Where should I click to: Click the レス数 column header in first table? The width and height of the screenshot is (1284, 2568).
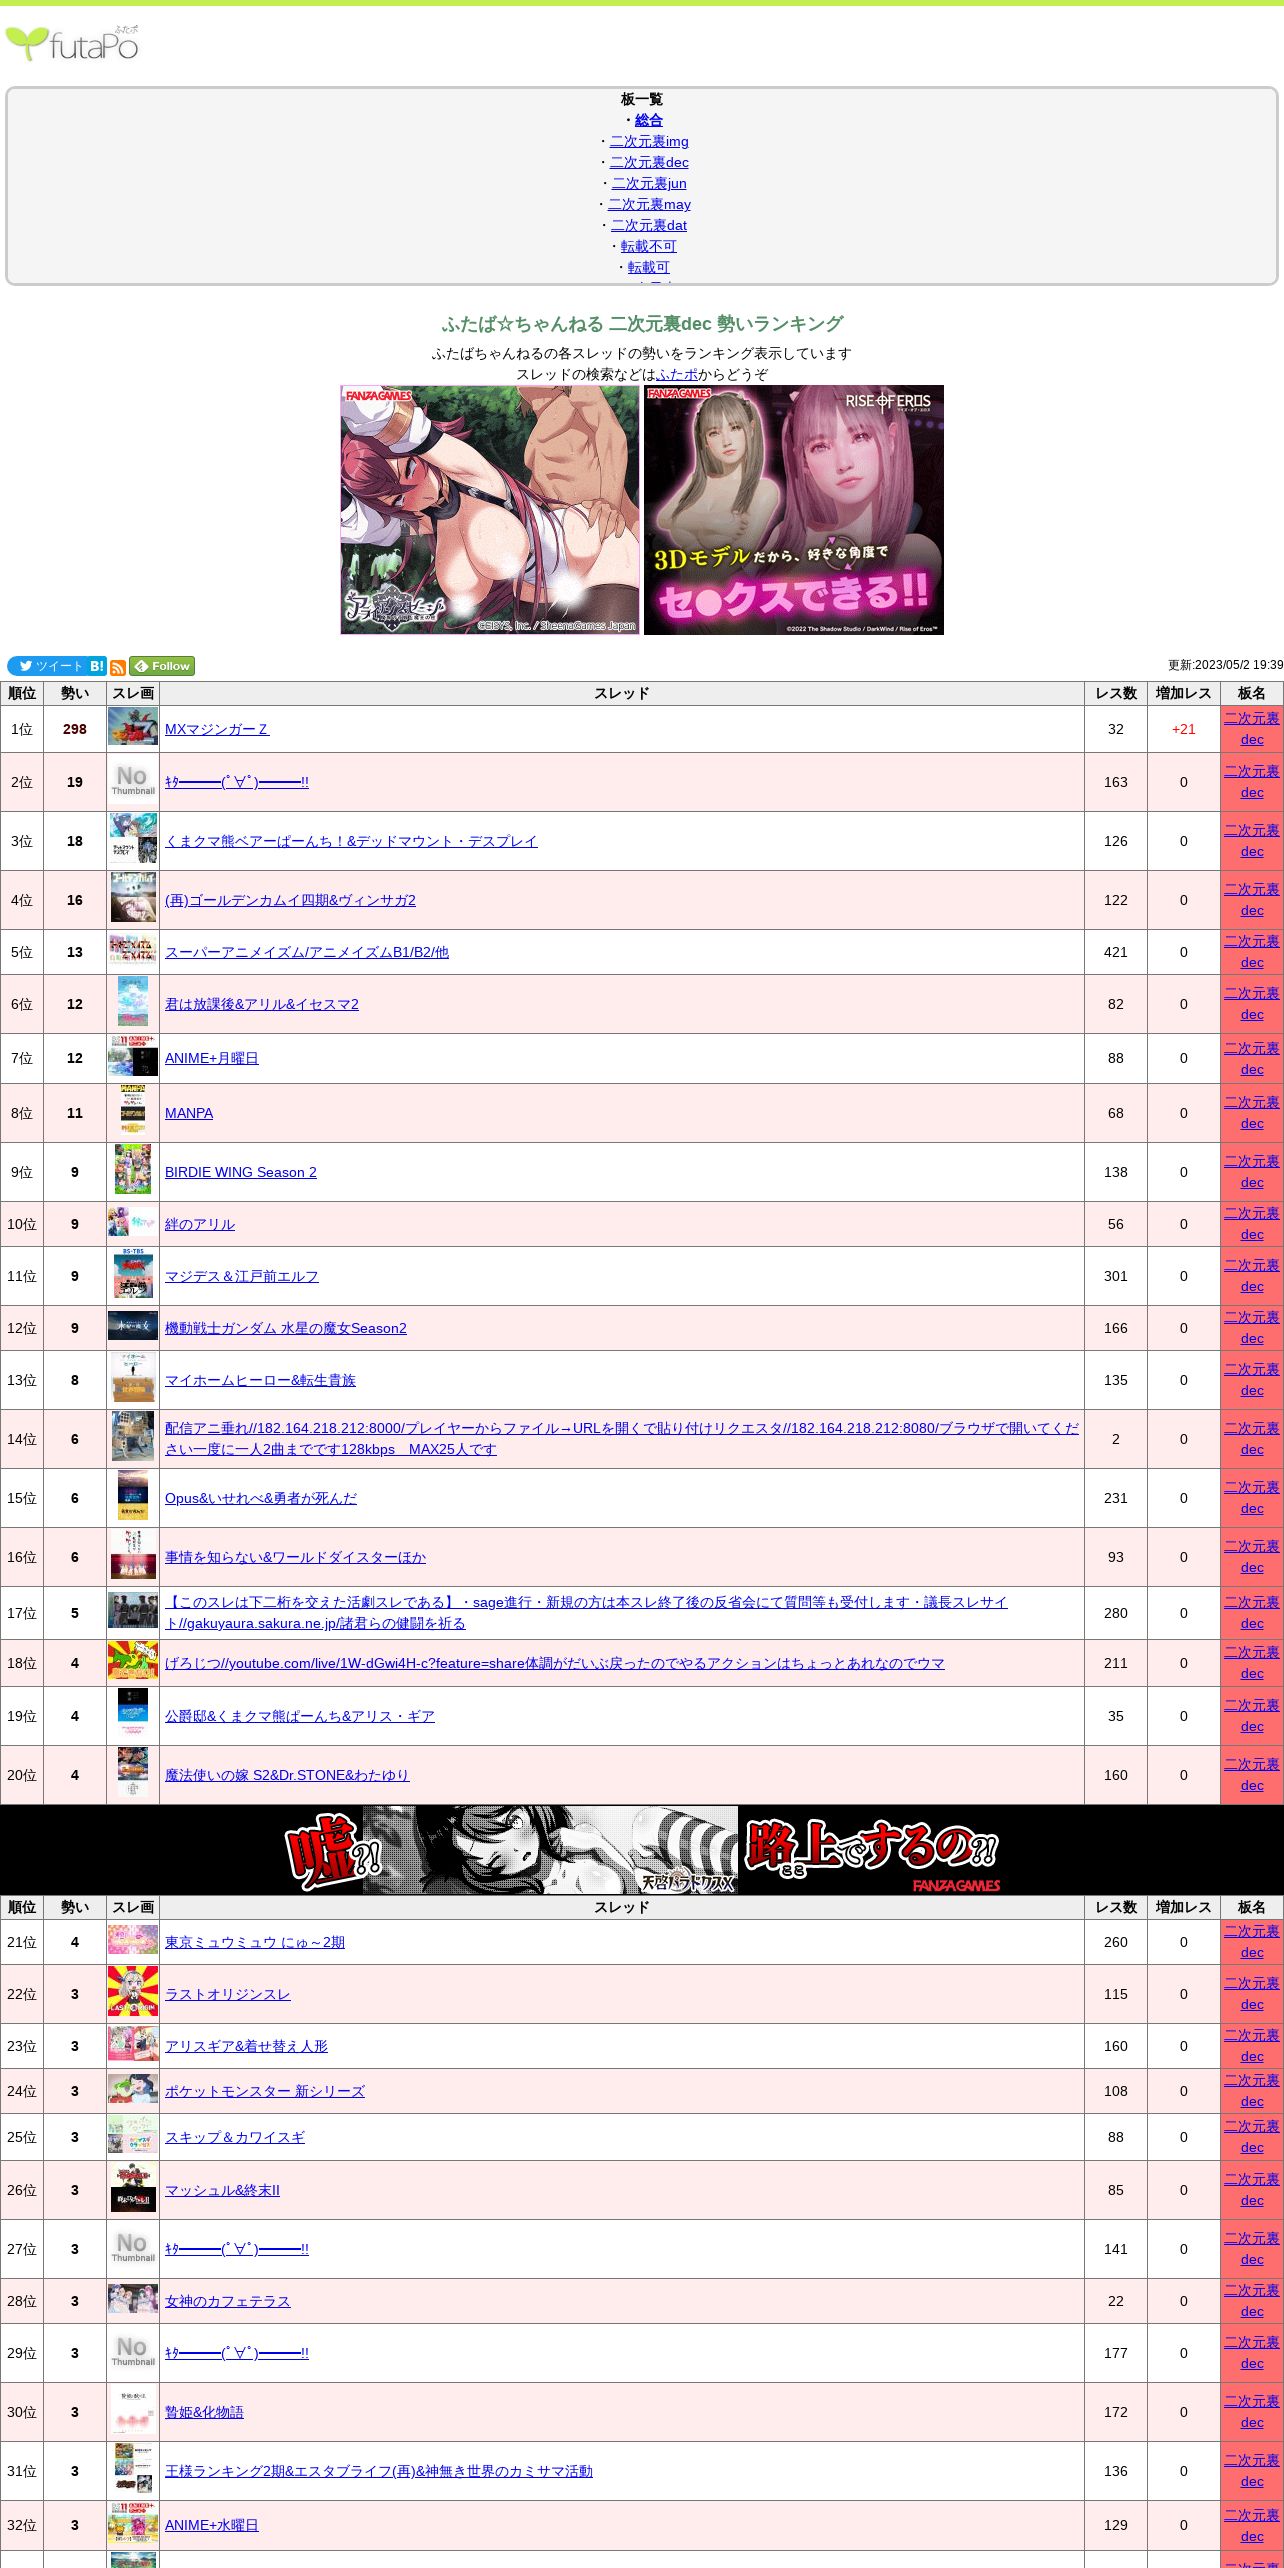point(1116,693)
